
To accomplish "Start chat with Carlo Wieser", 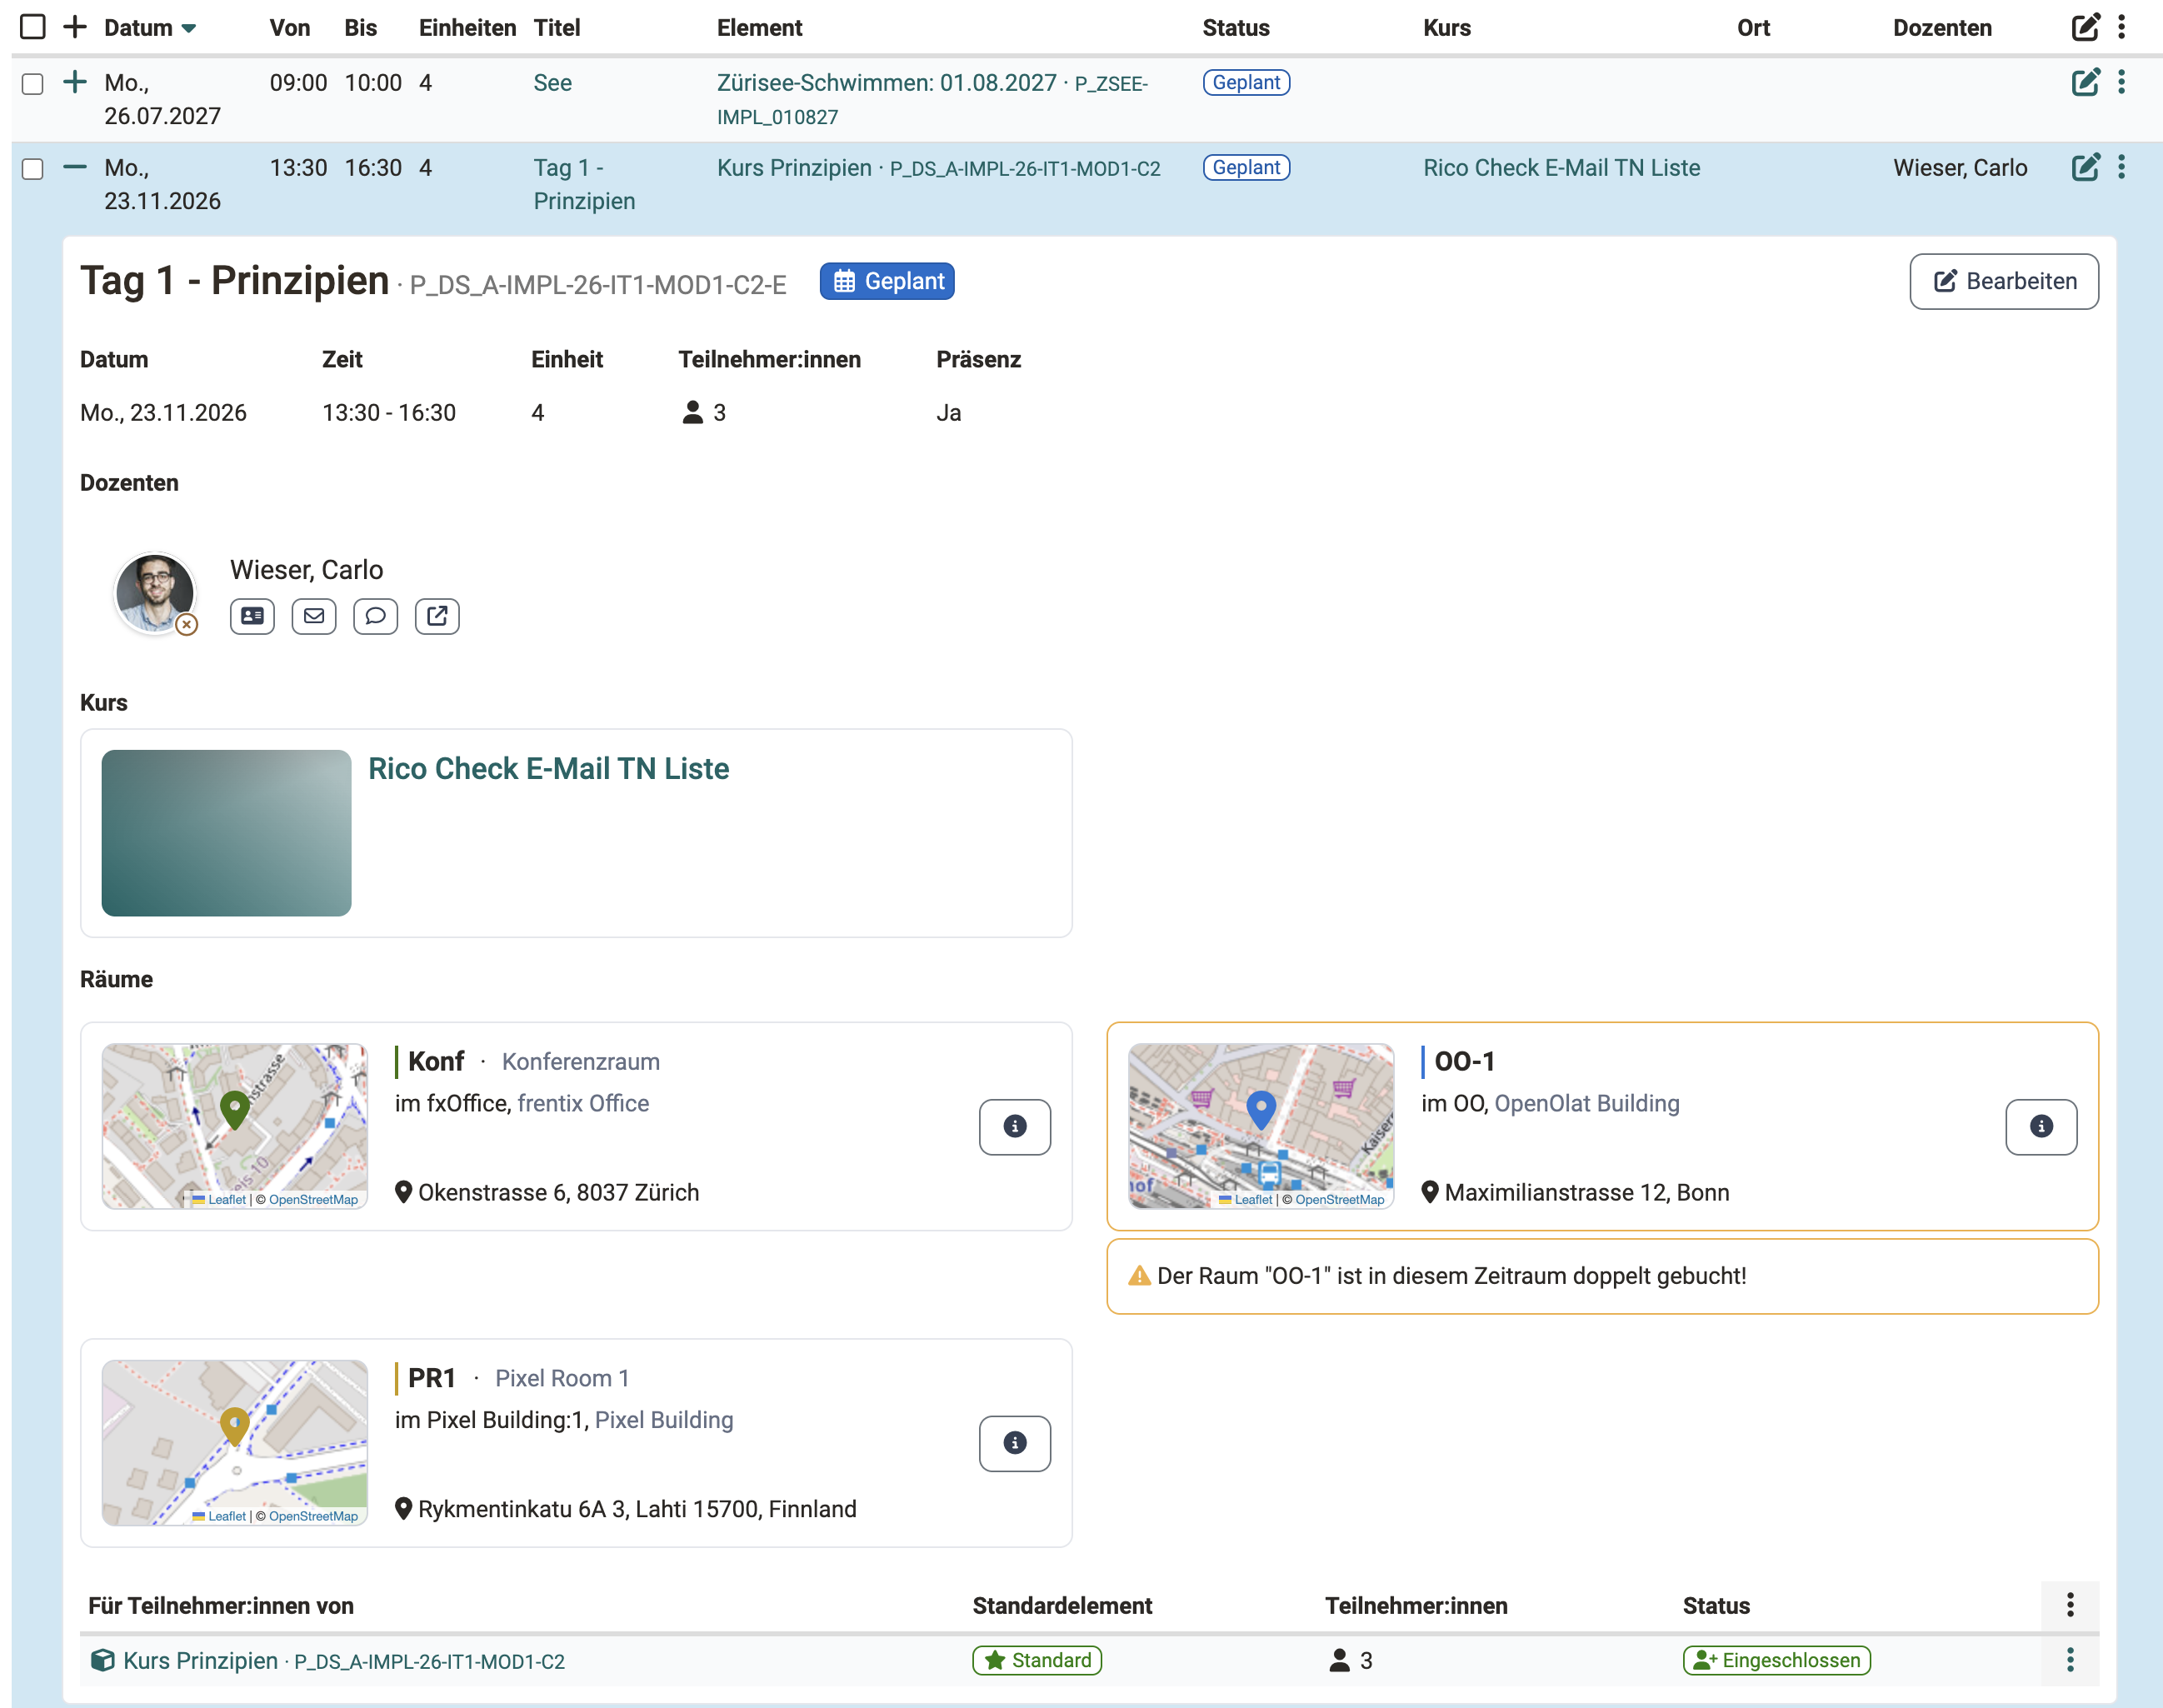I will 376,616.
